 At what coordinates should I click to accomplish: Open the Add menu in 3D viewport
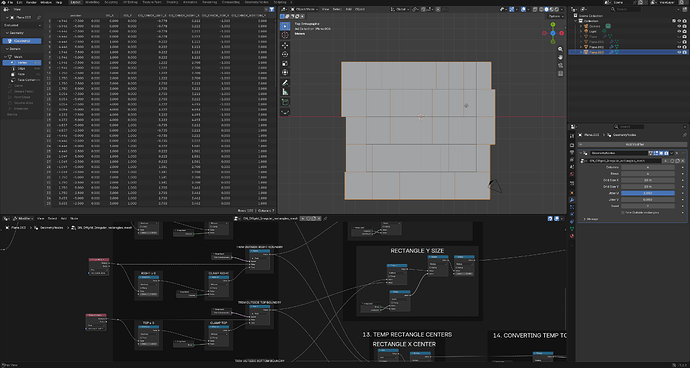coord(349,9)
